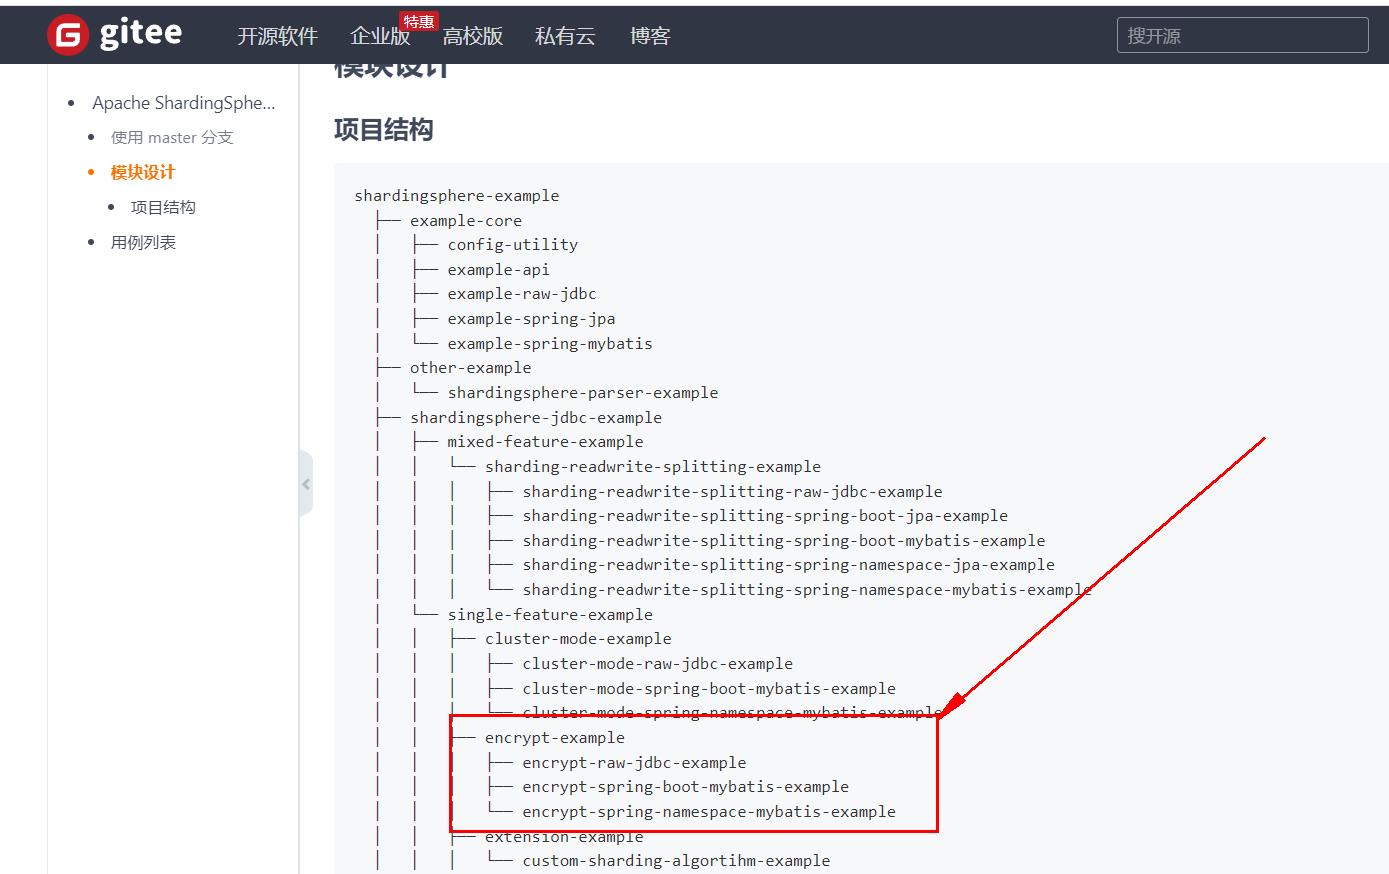The image size is (1389, 874).
Task: Click the sharding-readwrite-splitting-example line
Action: pyautogui.click(x=652, y=466)
